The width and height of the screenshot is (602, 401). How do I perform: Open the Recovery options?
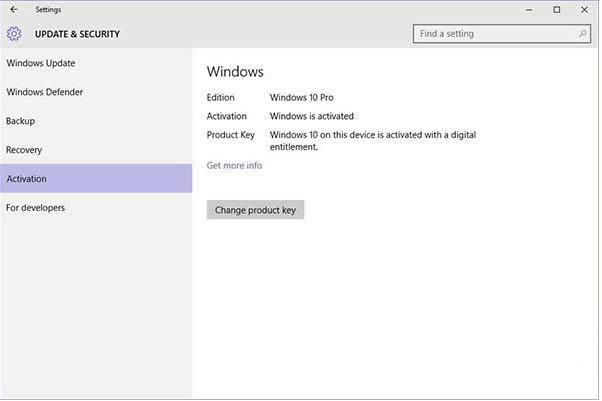[x=24, y=150]
